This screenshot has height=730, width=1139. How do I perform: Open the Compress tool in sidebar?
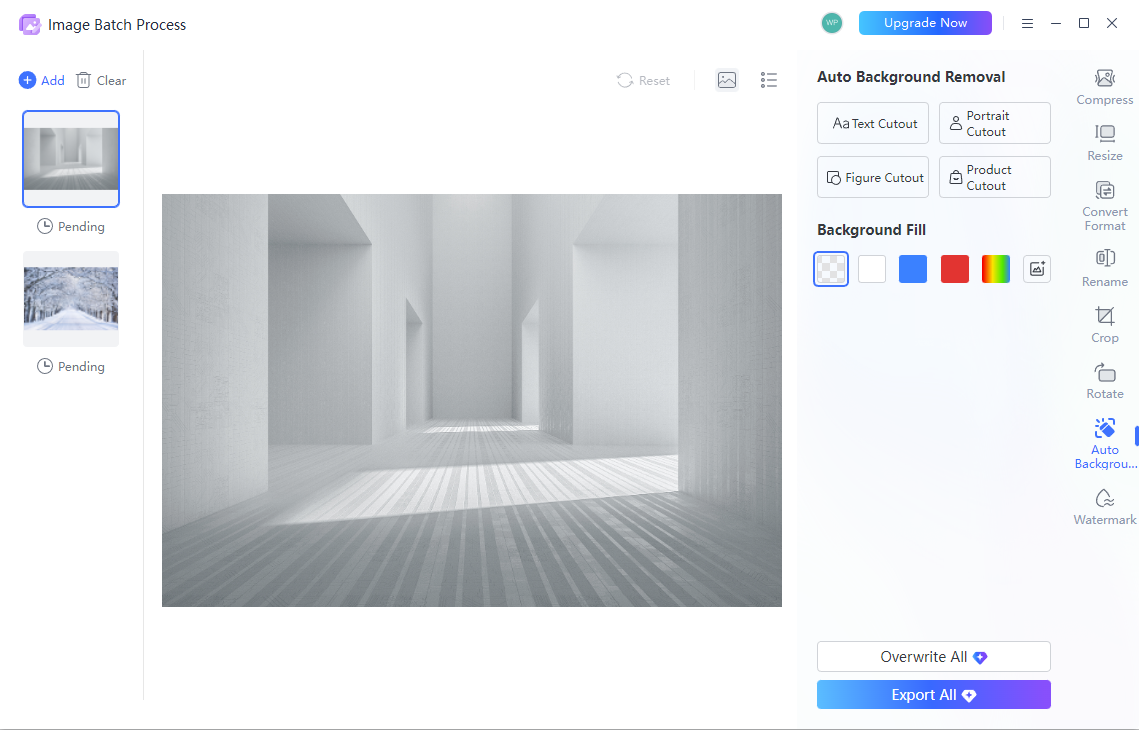(1104, 87)
